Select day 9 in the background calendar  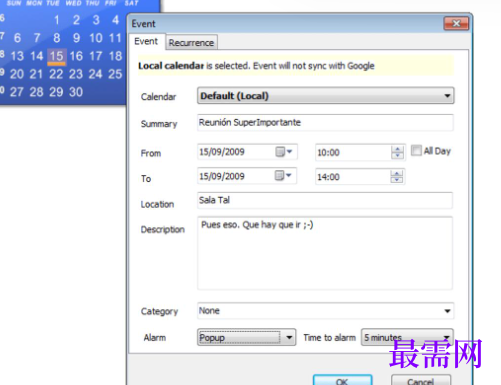77,38
